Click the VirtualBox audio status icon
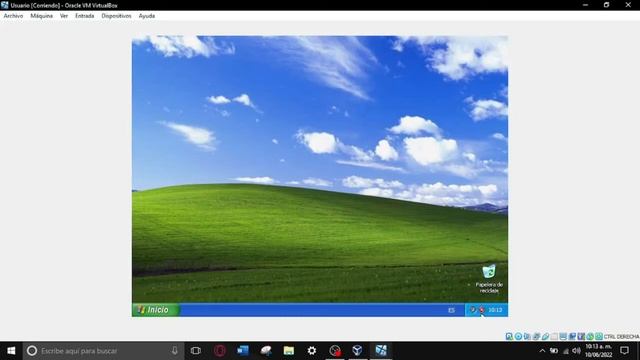This screenshot has height=360, width=640. (527, 336)
